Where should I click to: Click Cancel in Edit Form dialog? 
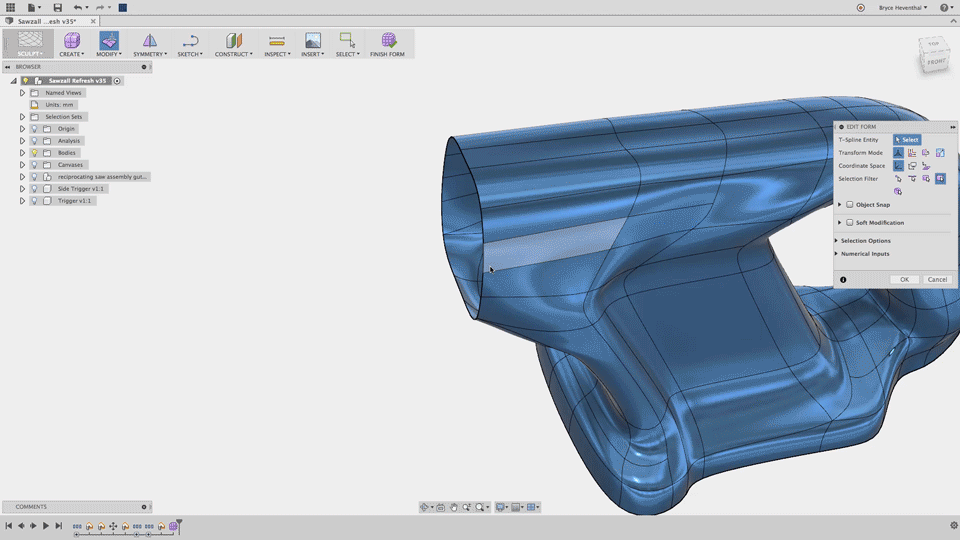[x=937, y=279]
